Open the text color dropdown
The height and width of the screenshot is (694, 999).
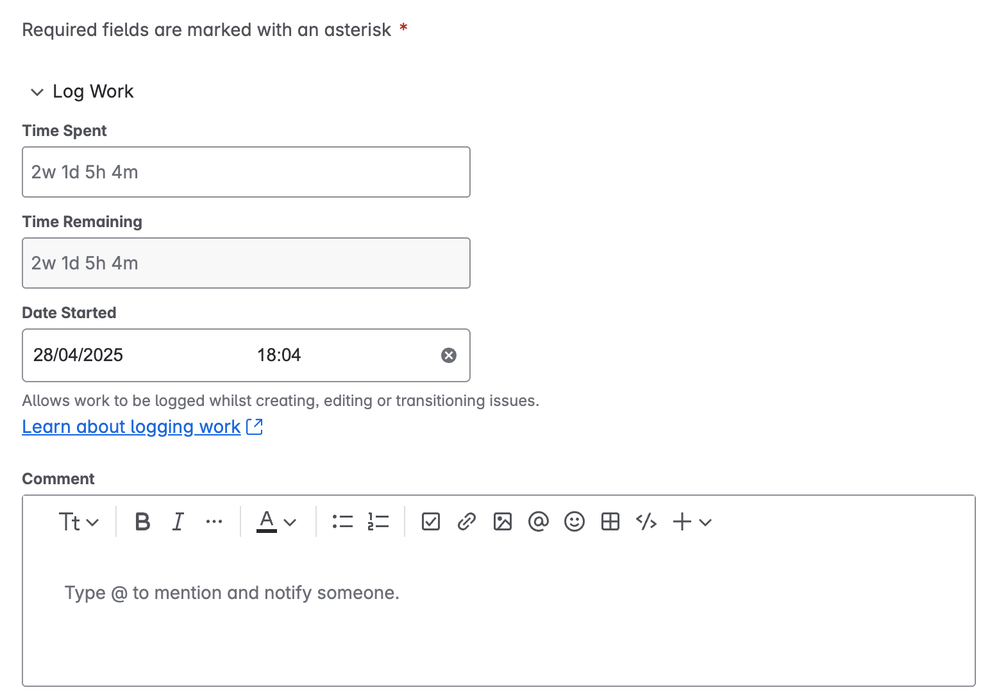coord(277,522)
